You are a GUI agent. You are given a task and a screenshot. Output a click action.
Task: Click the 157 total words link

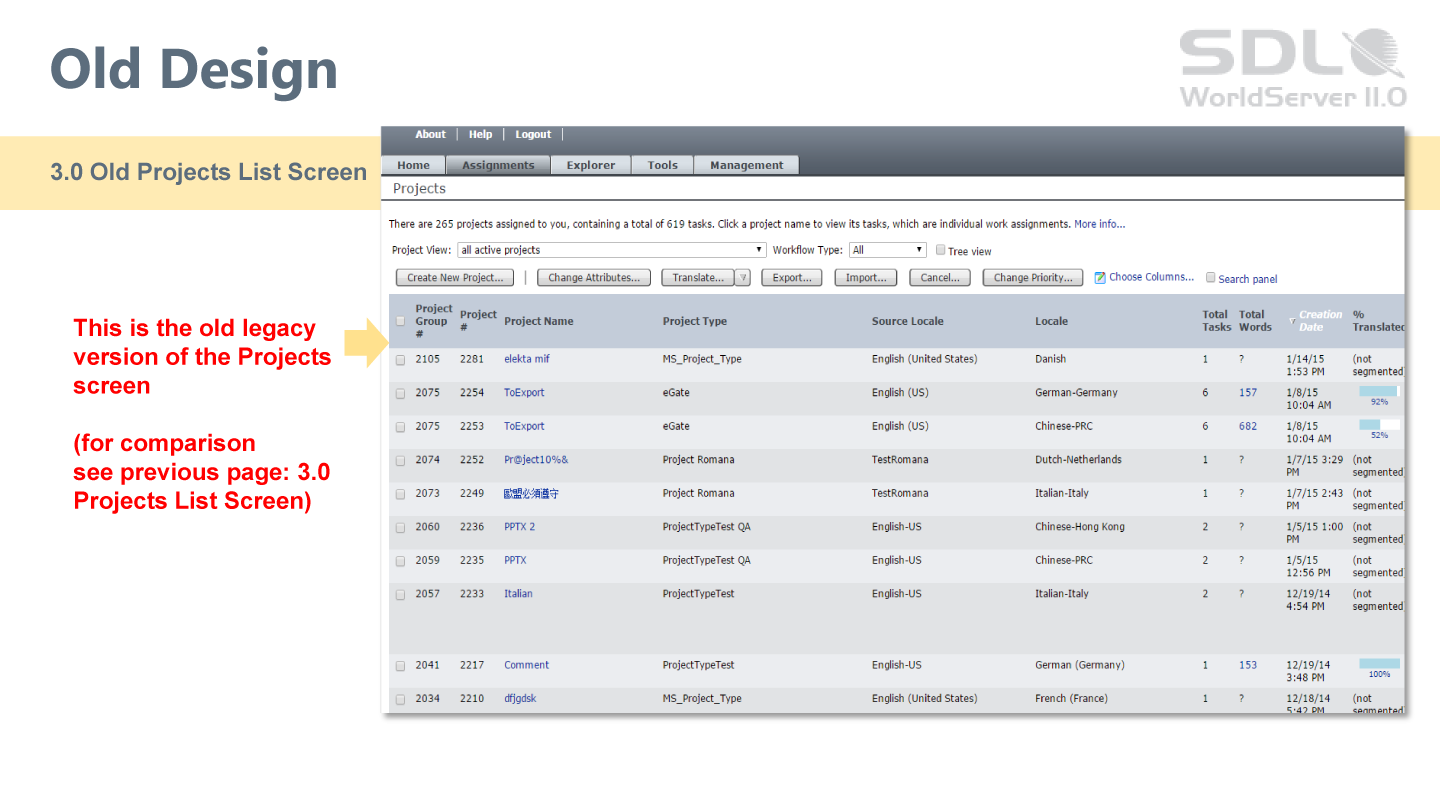tap(1247, 393)
